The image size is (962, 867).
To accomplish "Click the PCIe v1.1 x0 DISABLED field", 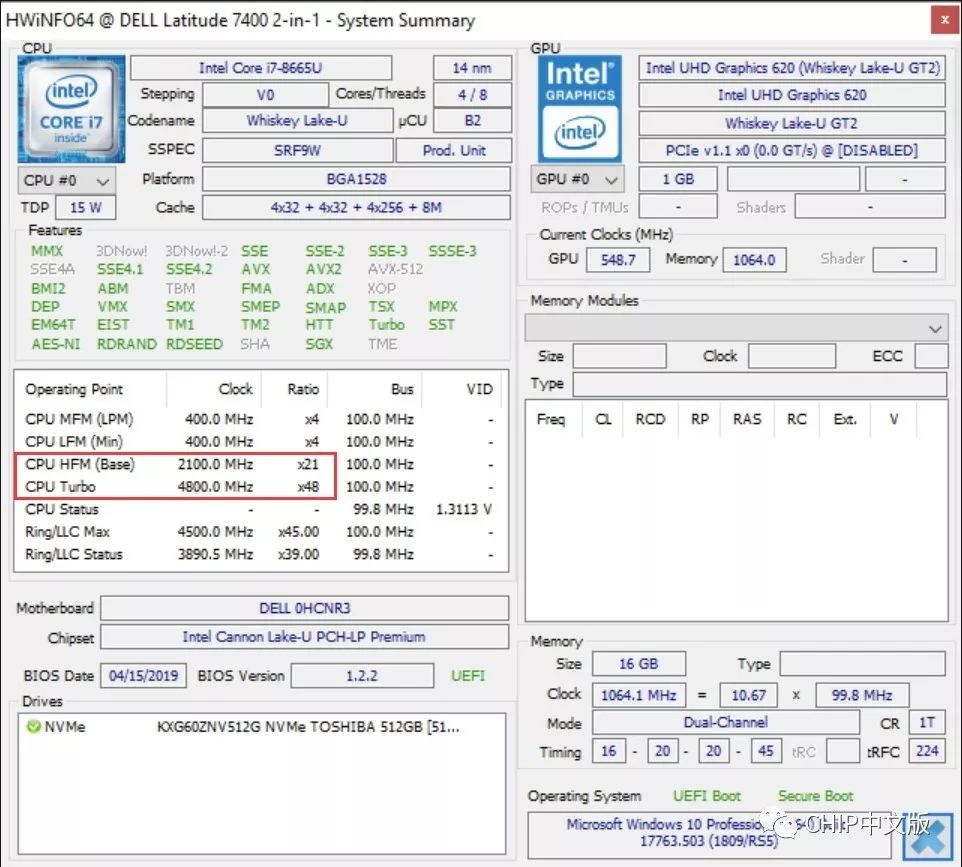I will pos(792,150).
